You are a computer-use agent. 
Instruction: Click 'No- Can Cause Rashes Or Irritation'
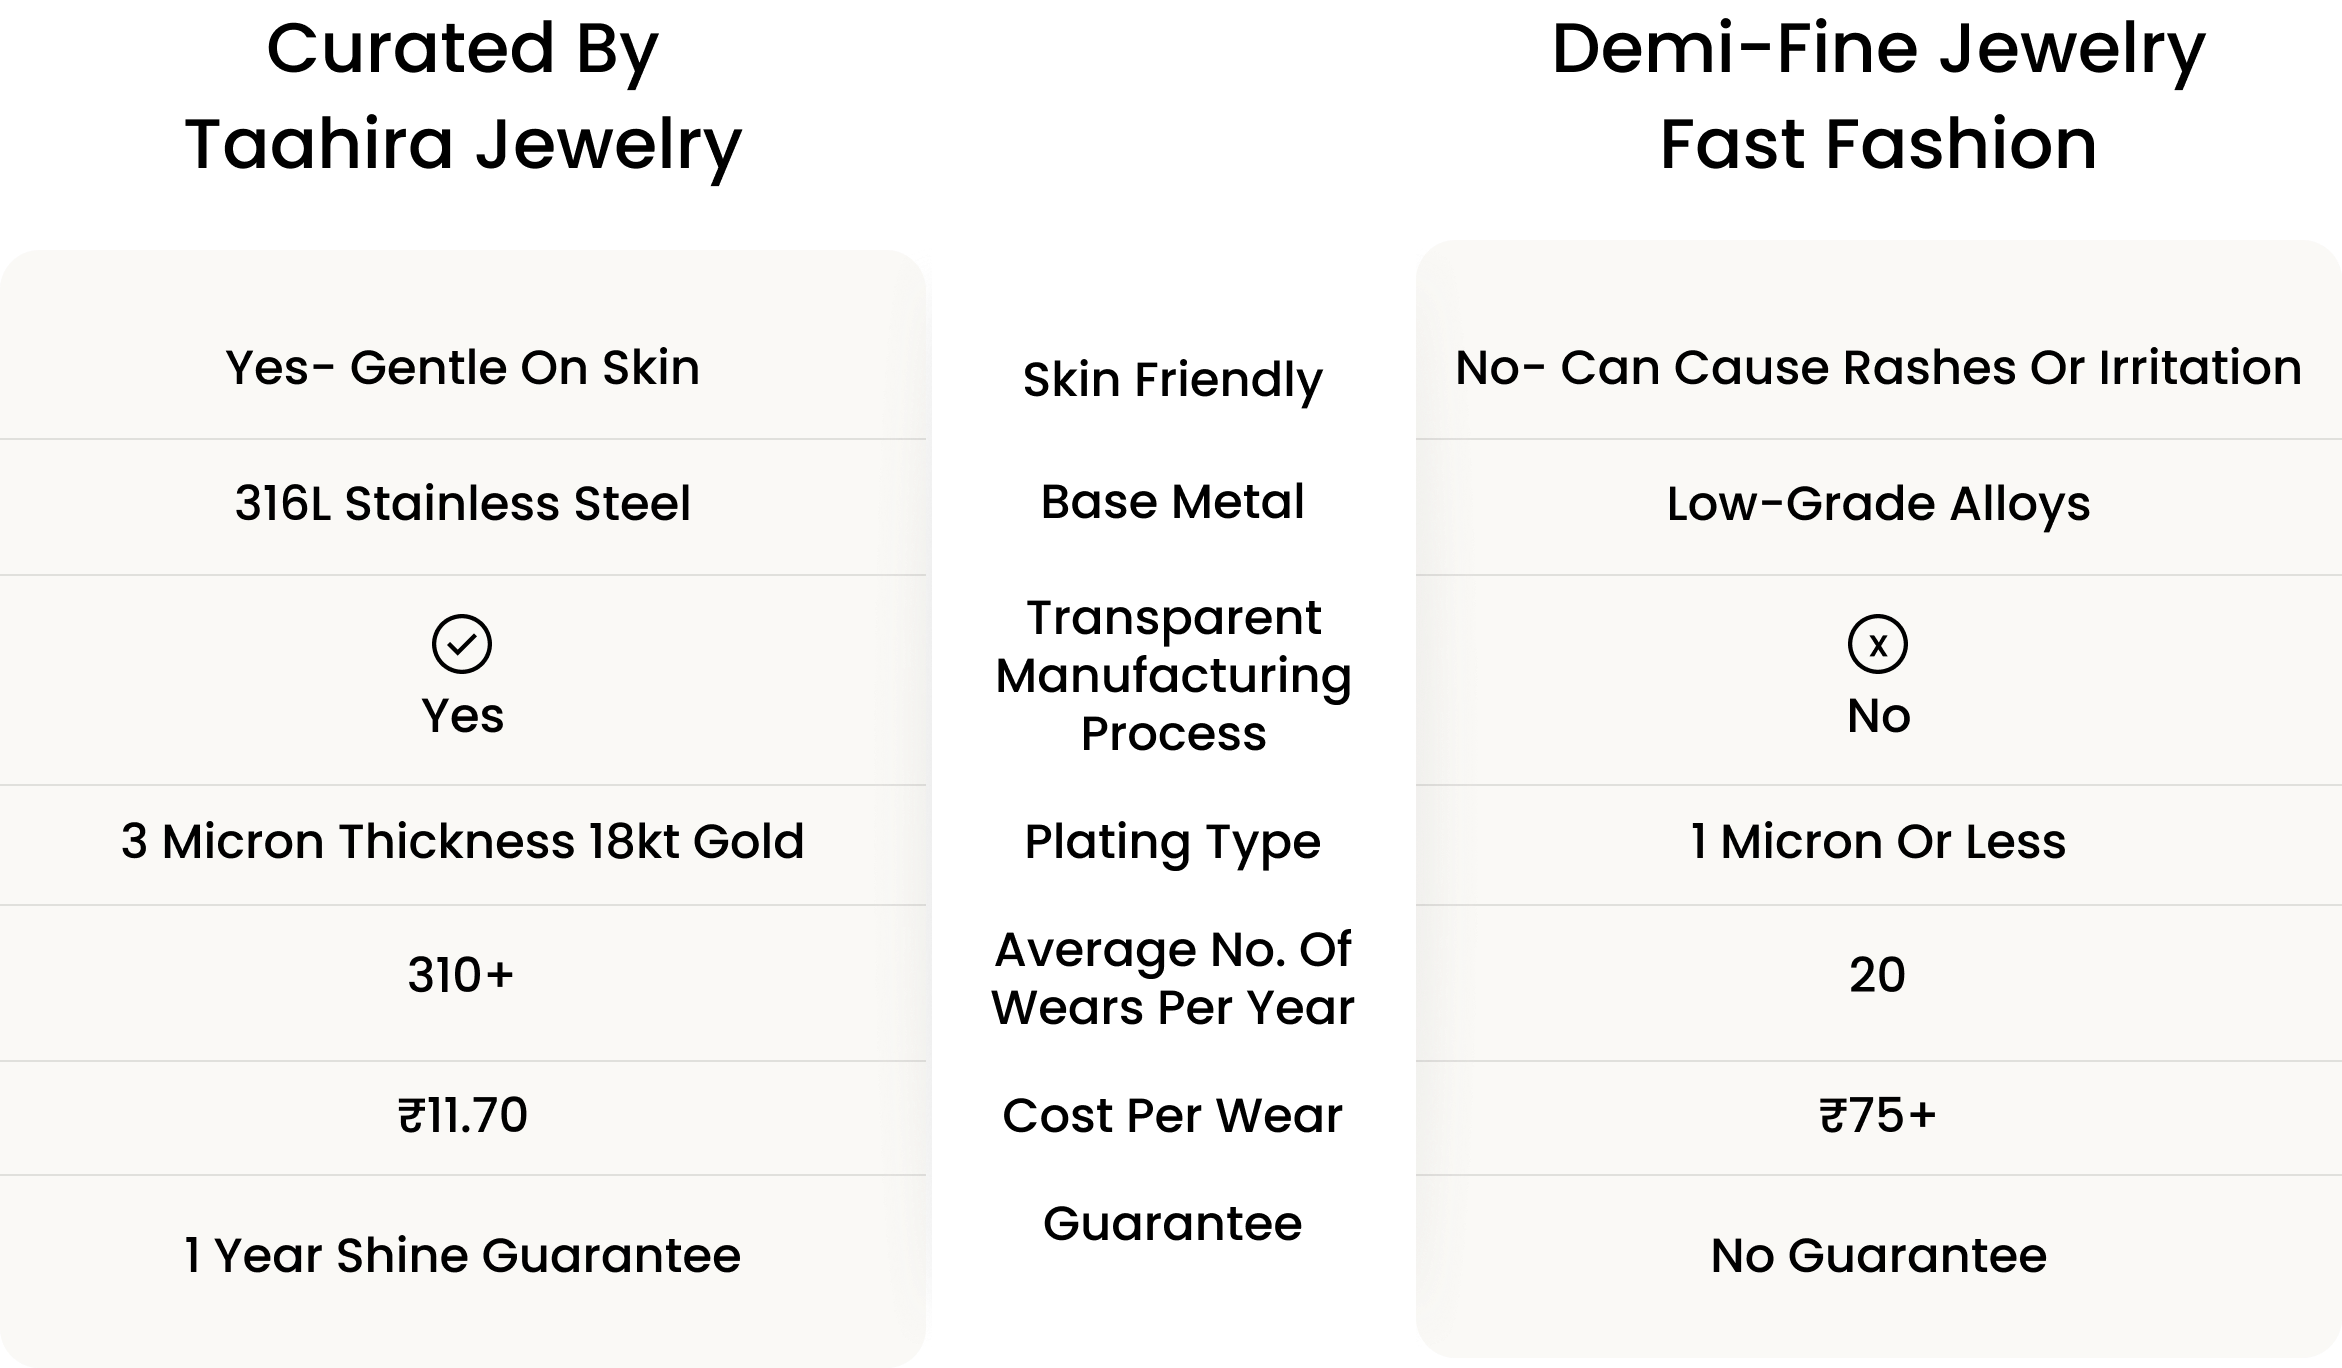pos(1877,367)
